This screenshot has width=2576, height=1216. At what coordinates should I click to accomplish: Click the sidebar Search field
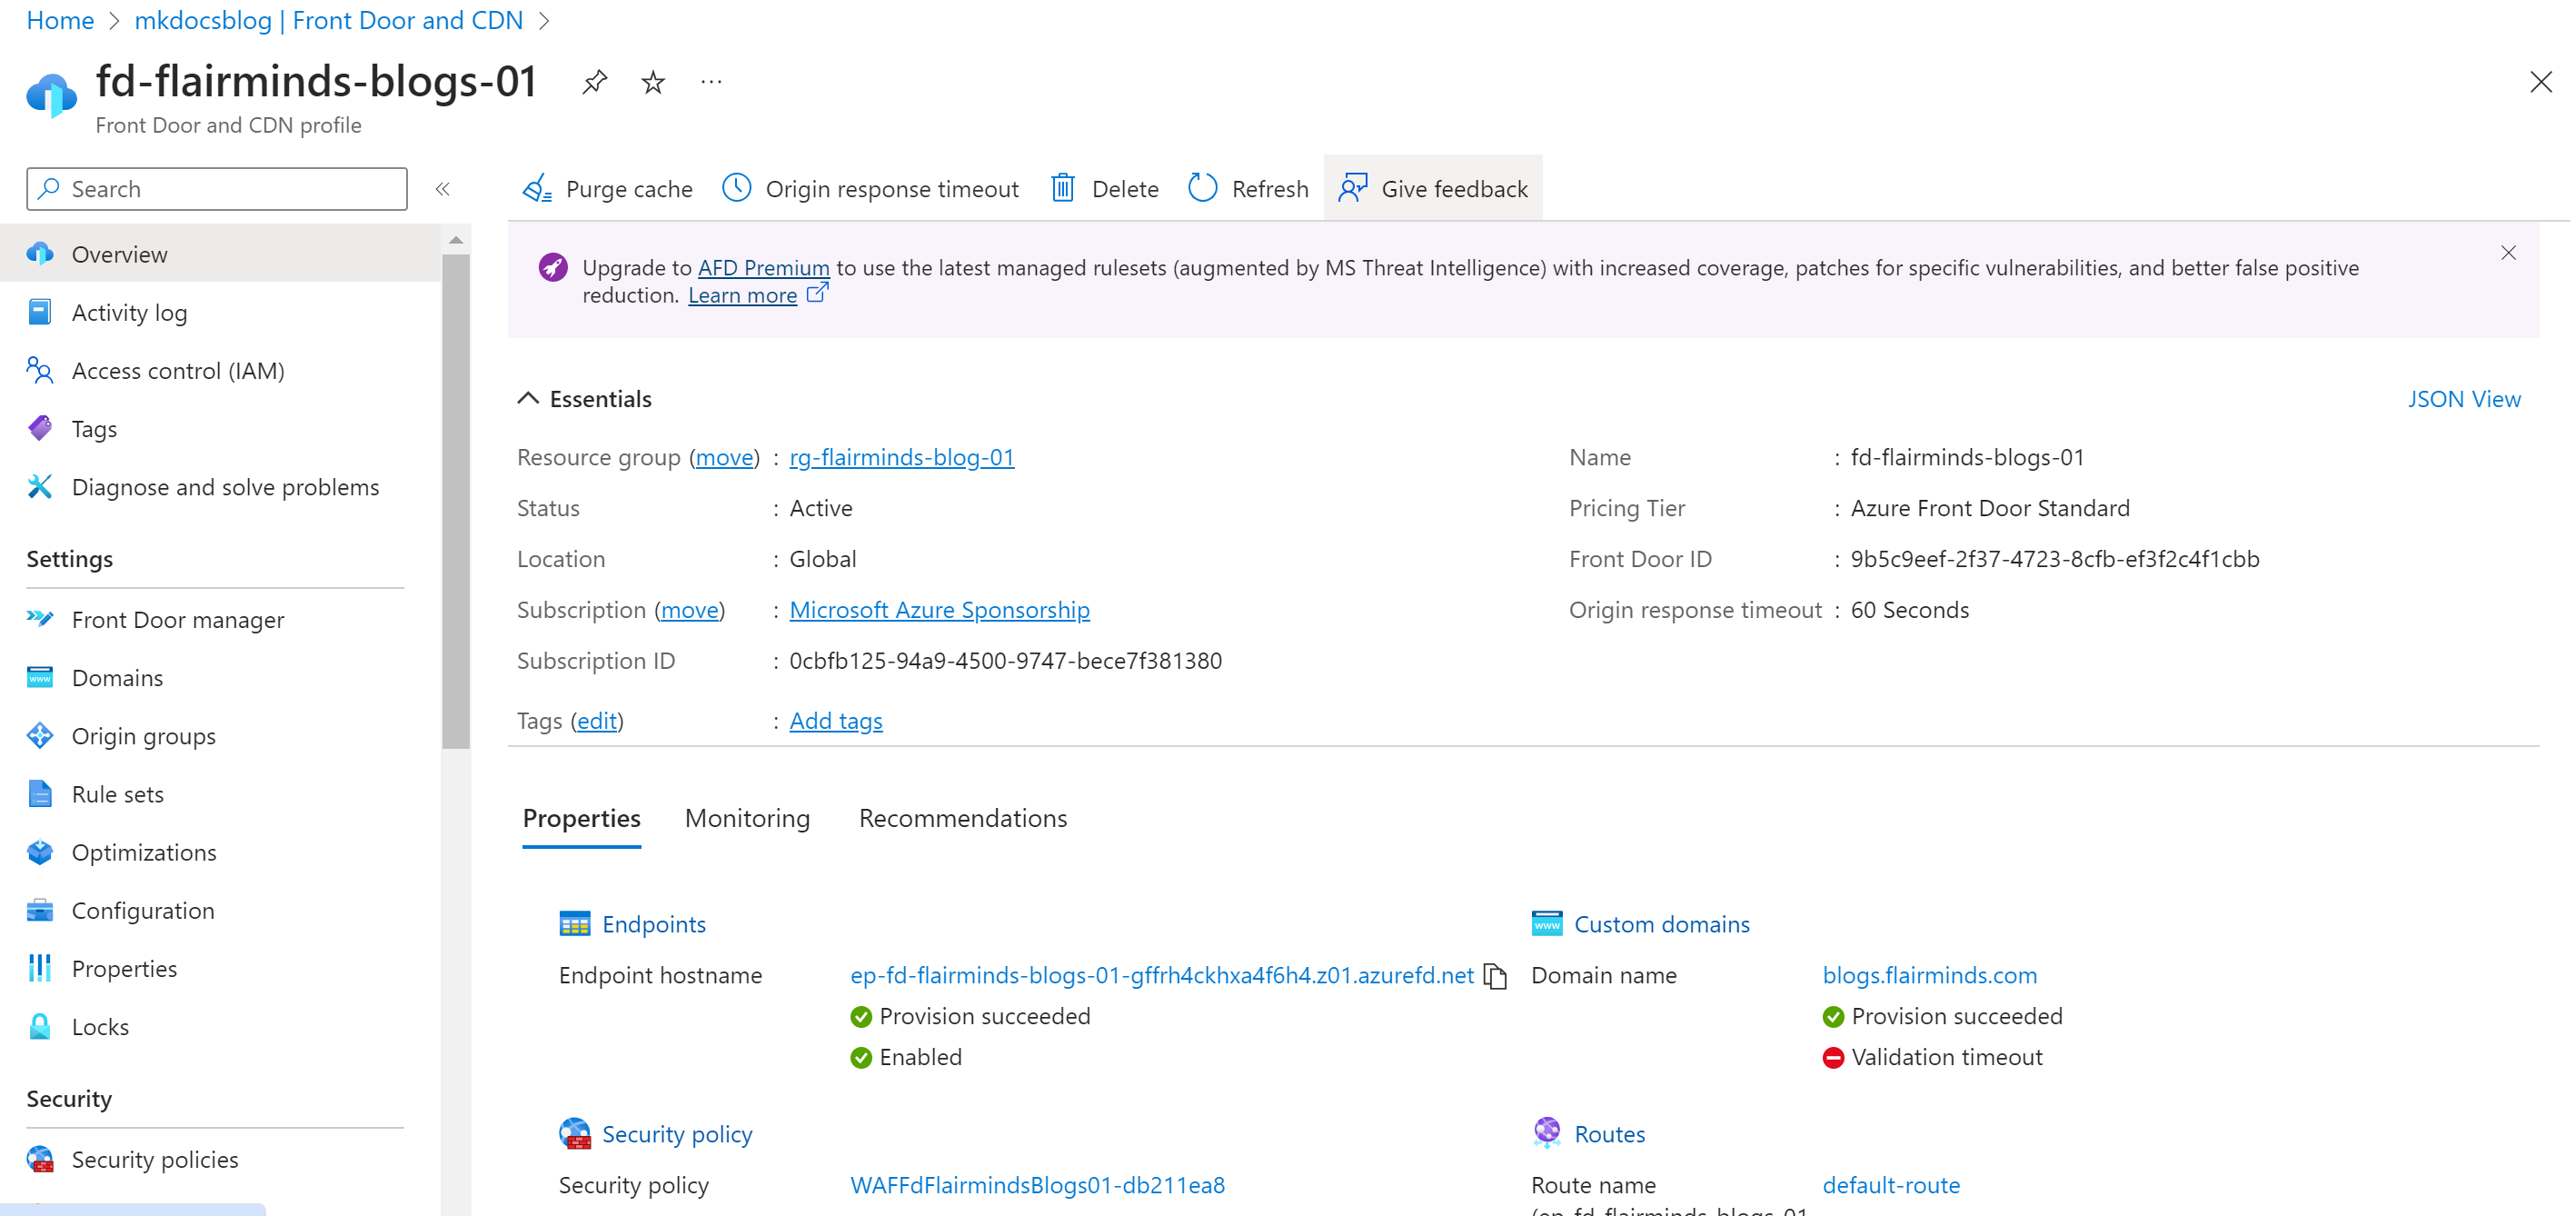[217, 189]
